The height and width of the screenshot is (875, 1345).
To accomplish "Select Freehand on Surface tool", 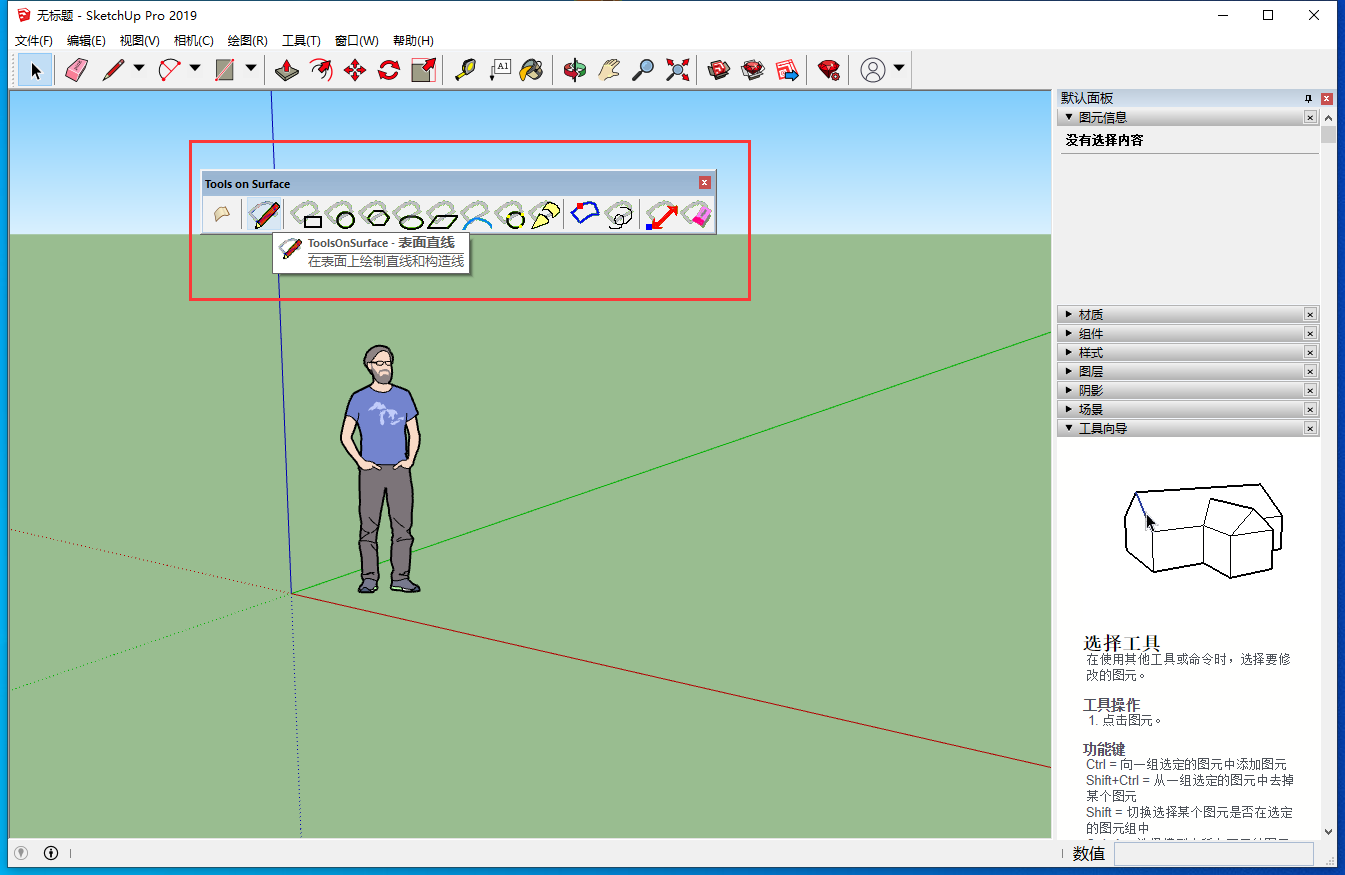I will pyautogui.click(x=619, y=215).
